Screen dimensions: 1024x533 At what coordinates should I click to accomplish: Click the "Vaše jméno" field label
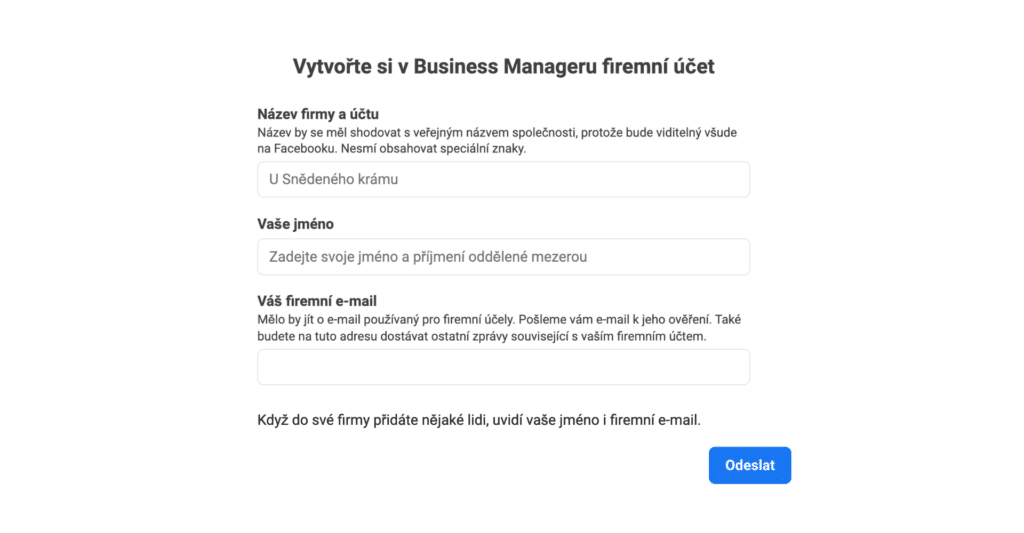click(295, 224)
